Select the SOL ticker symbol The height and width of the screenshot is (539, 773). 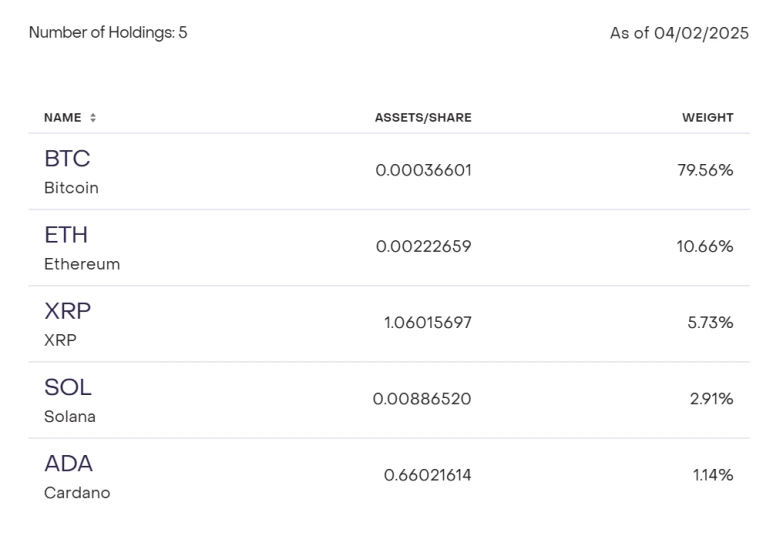click(68, 387)
